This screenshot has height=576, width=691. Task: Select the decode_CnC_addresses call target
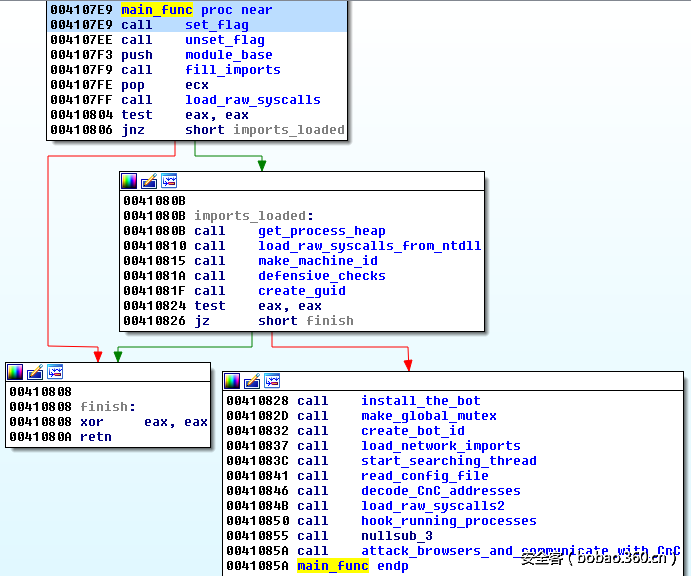(x=440, y=491)
